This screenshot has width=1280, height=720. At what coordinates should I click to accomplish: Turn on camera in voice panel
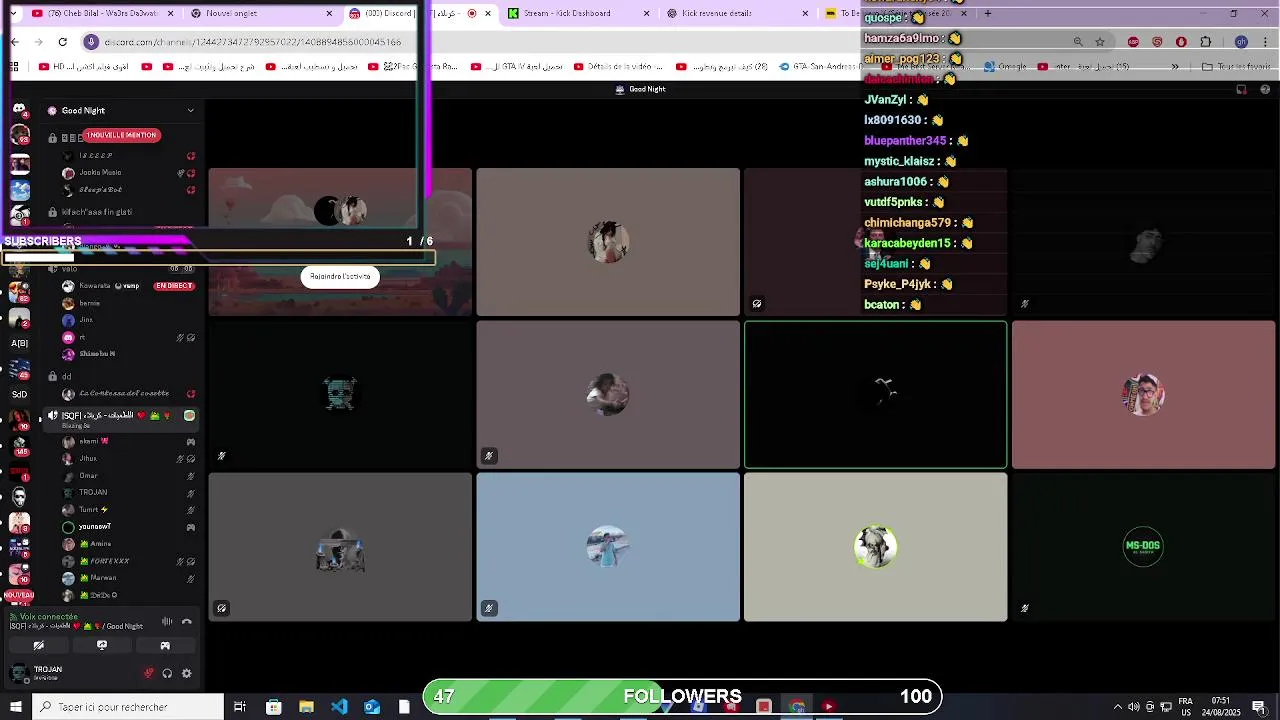(x=38, y=646)
